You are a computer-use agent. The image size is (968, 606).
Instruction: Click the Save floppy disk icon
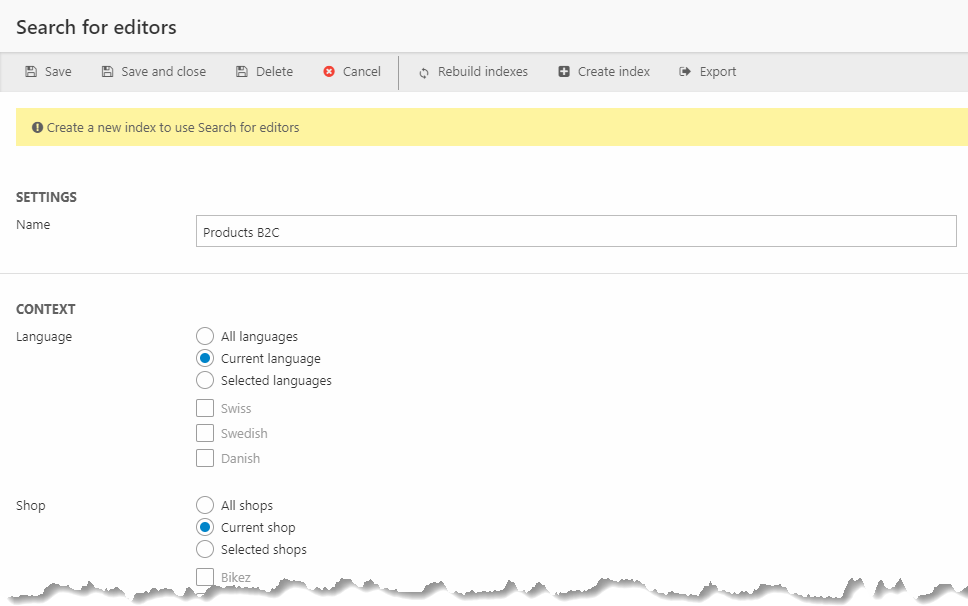click(x=31, y=72)
